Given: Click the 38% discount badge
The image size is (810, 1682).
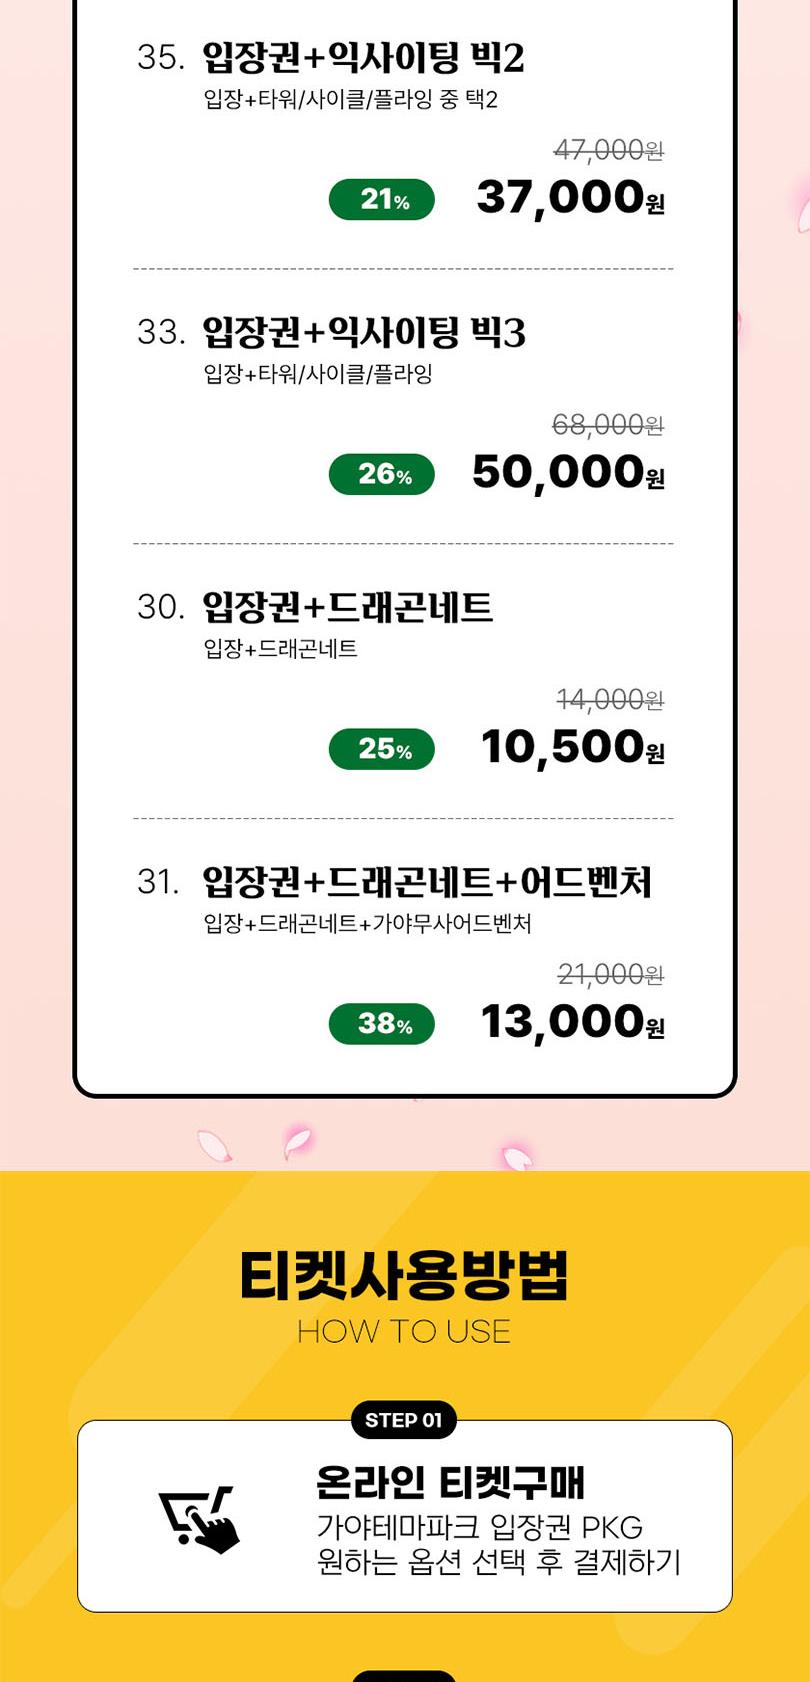Looking at the screenshot, I should click(382, 1023).
